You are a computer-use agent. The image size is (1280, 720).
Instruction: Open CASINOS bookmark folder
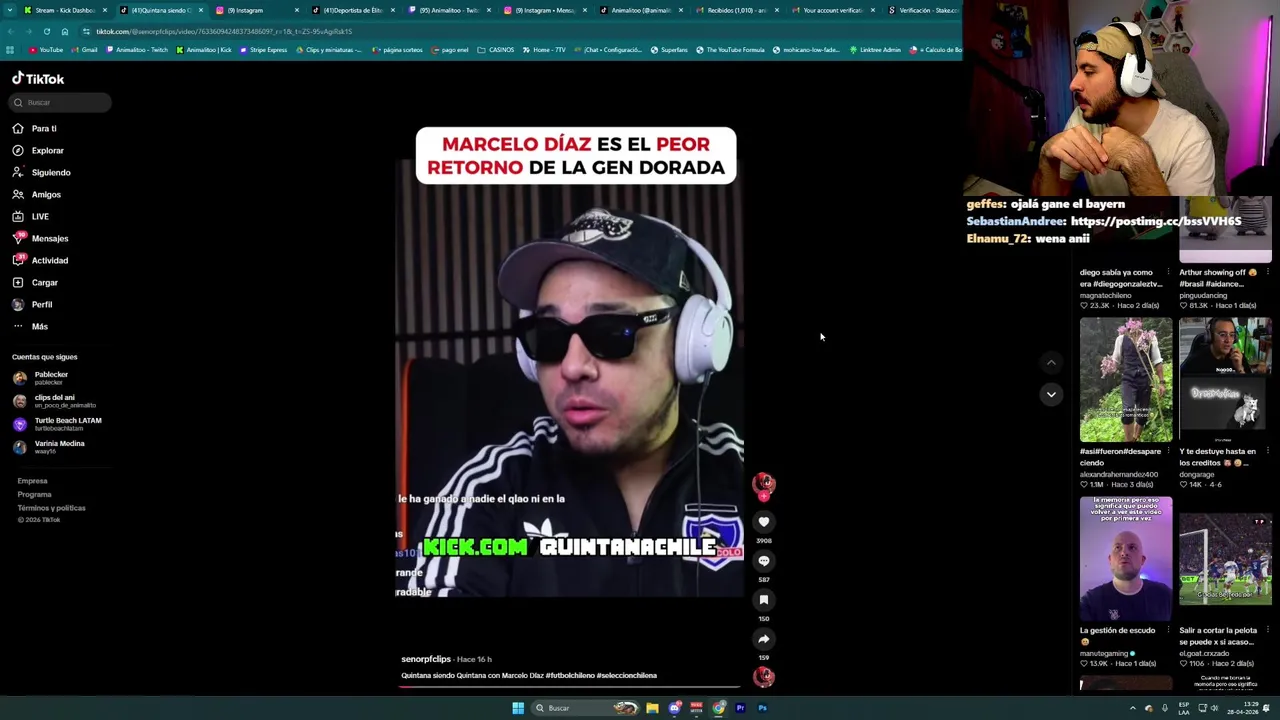pos(496,50)
